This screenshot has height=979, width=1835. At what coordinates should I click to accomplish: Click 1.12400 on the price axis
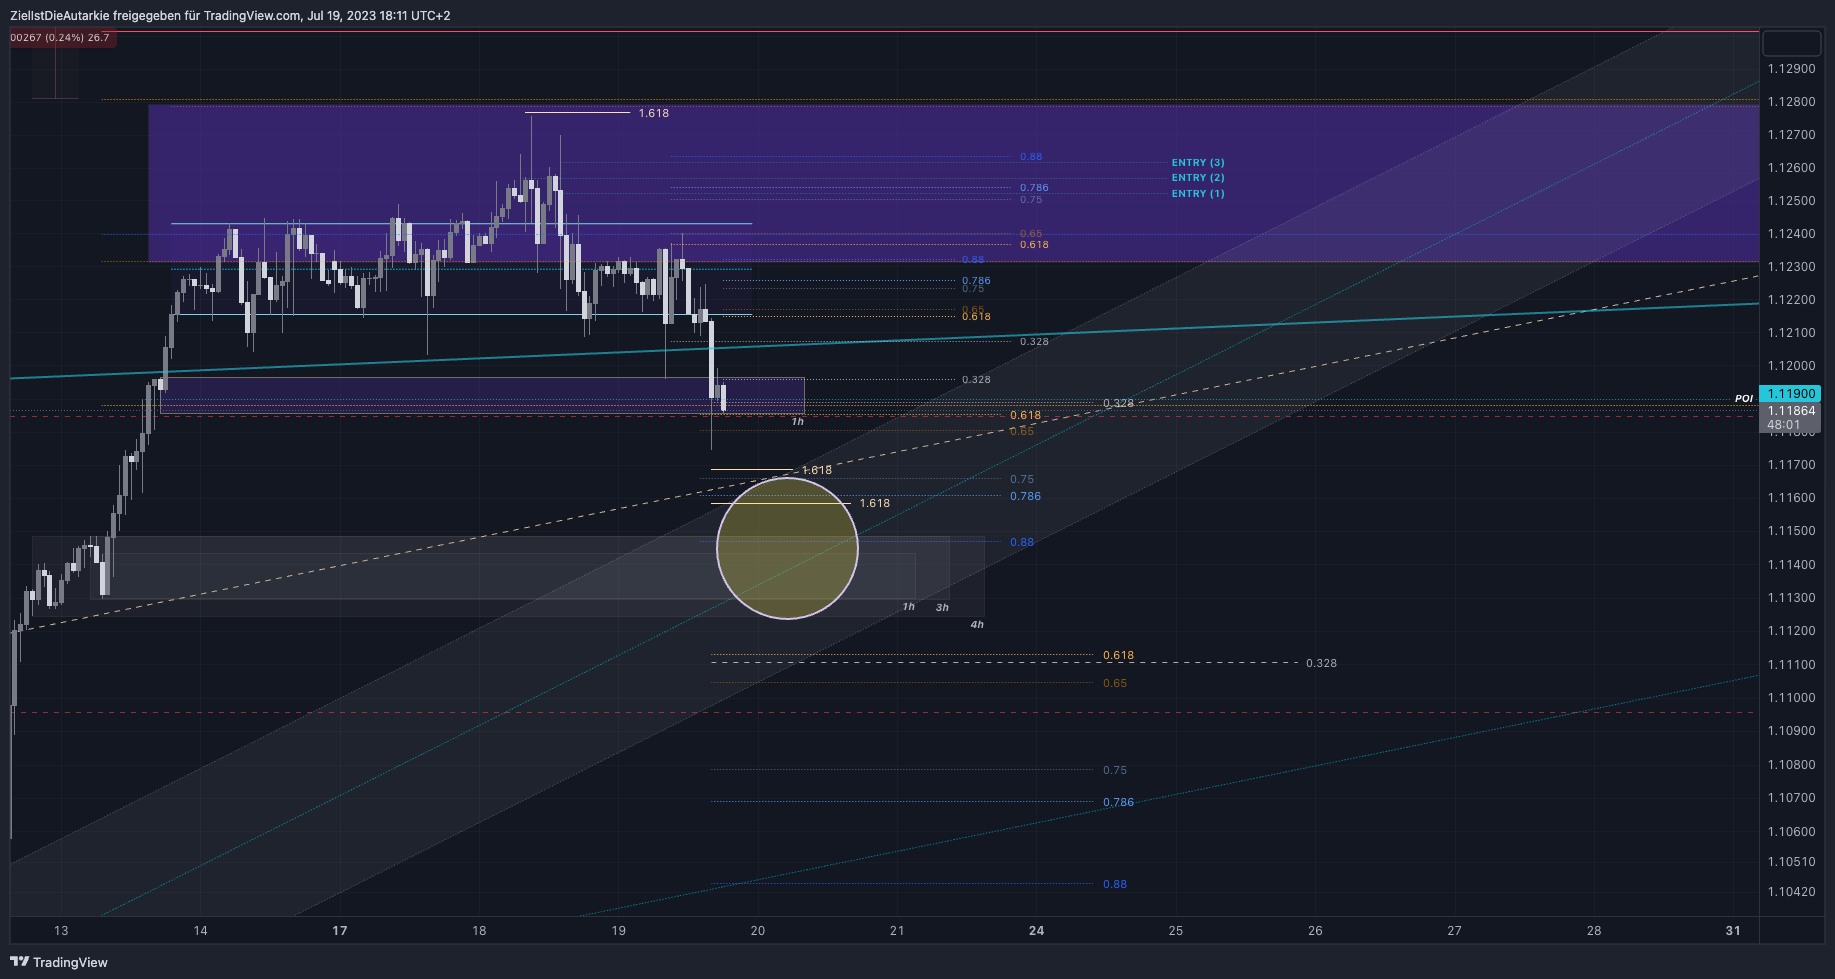[1791, 234]
